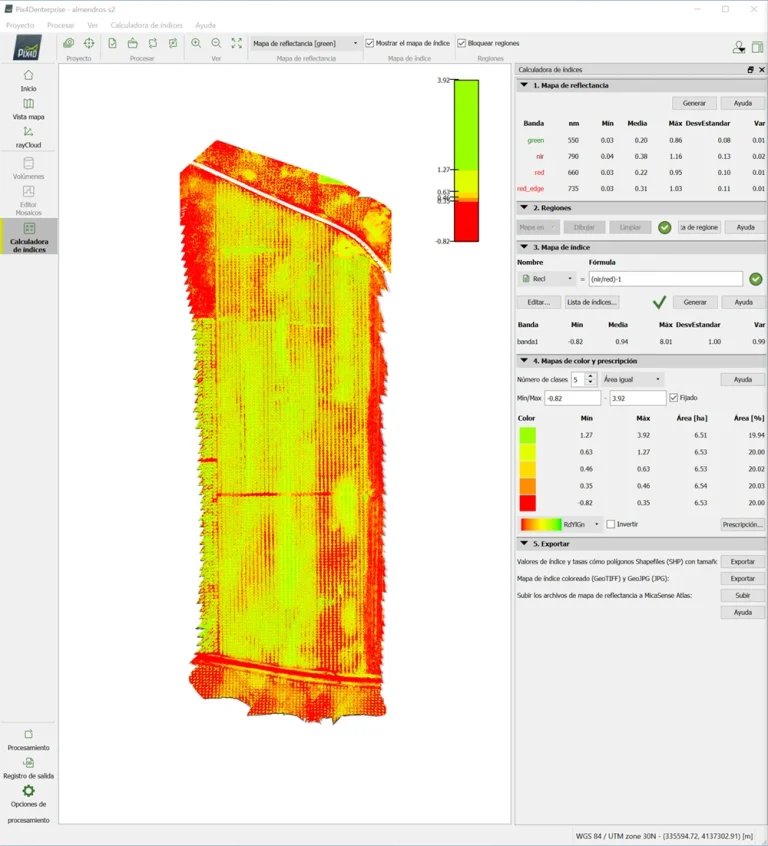Image resolution: width=768 pixels, height=846 pixels.
Task: Open the Editor Mosaicos view
Action: (x=29, y=201)
